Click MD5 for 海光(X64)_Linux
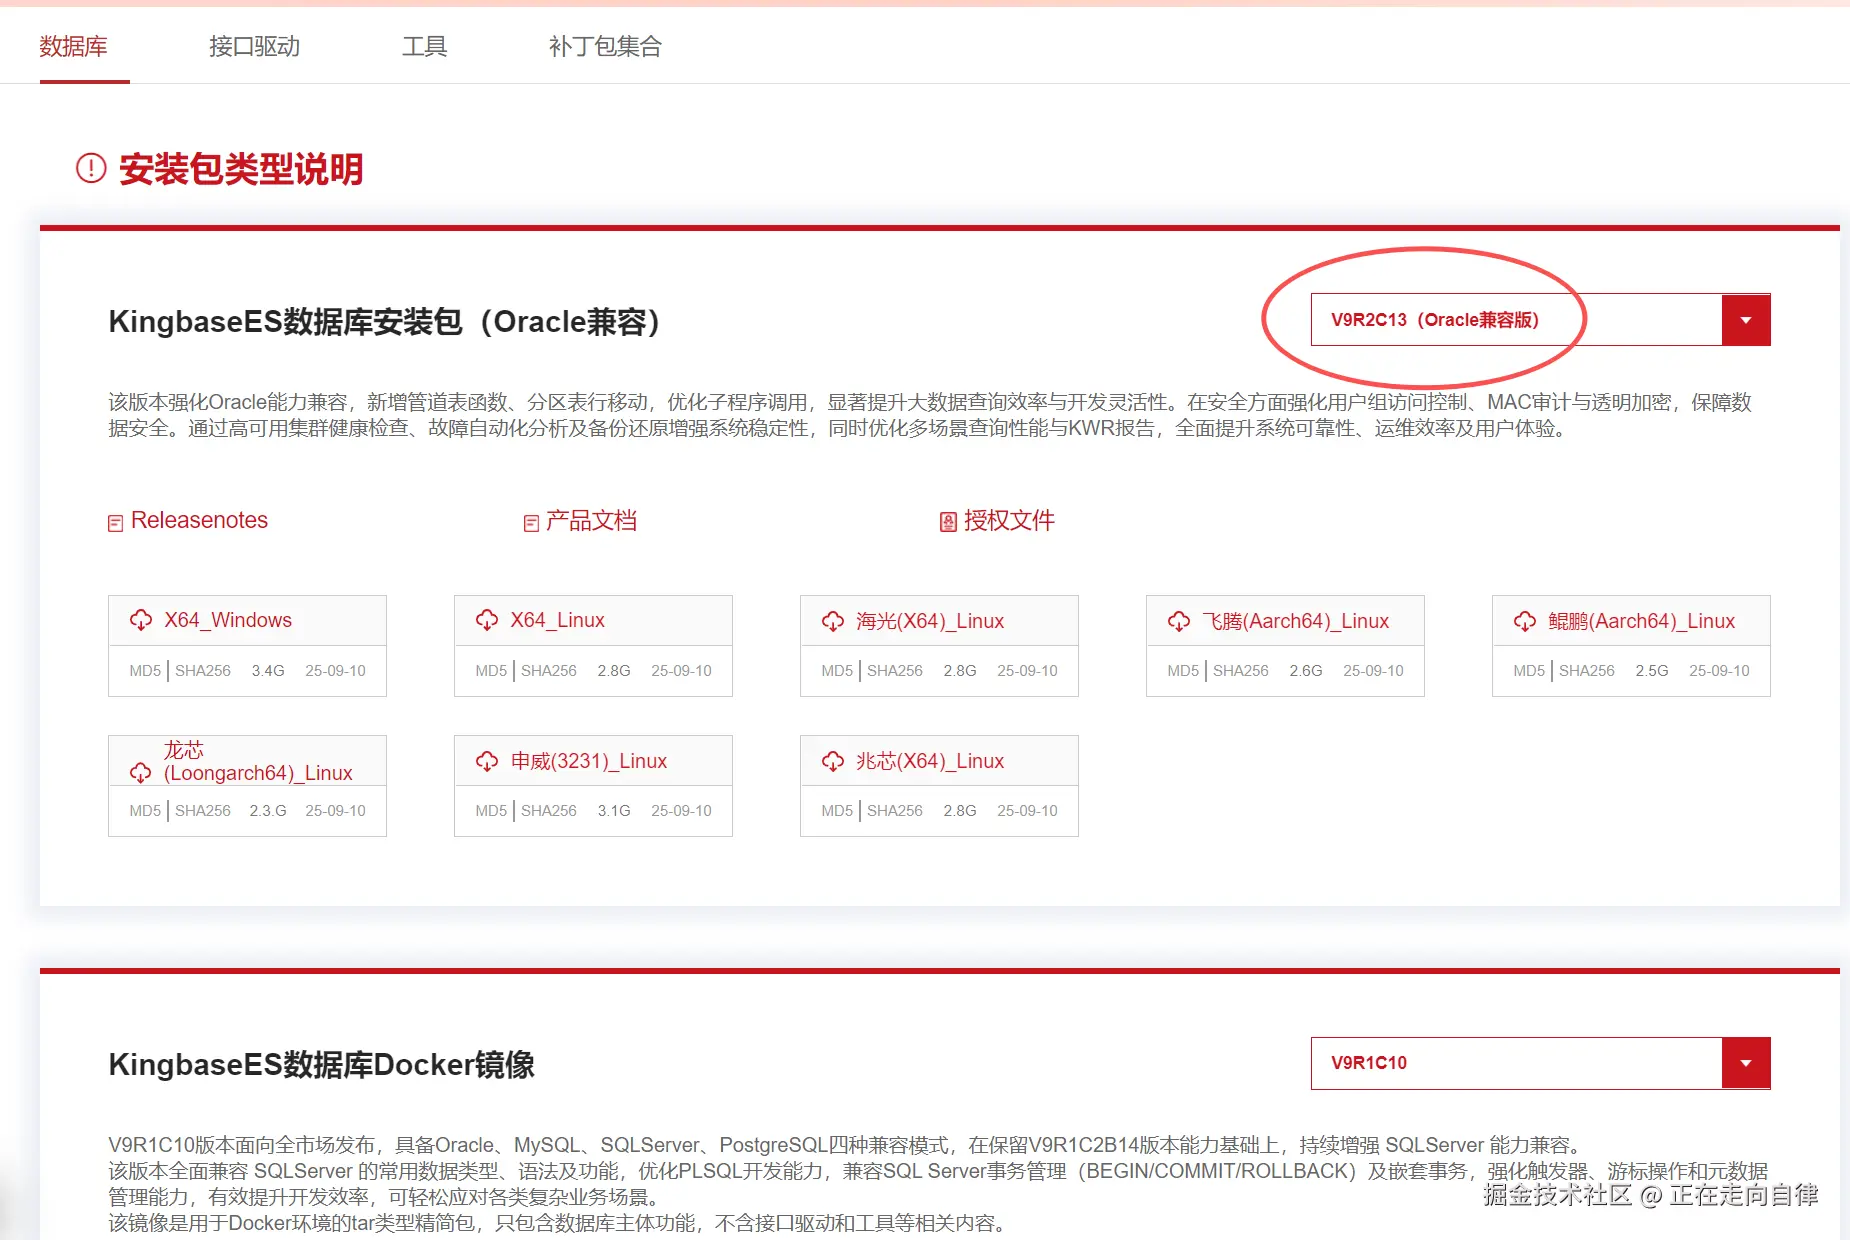This screenshot has width=1850, height=1240. pyautogui.click(x=837, y=671)
